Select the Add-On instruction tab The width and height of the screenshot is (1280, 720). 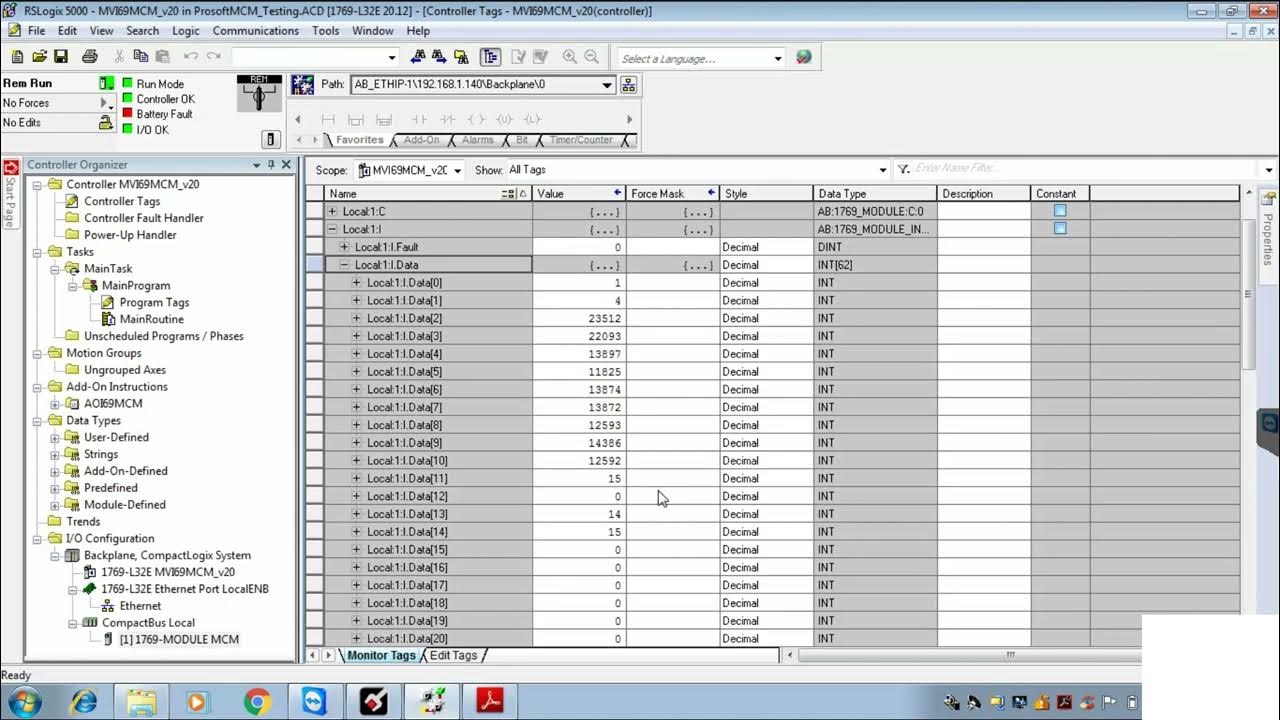point(421,140)
